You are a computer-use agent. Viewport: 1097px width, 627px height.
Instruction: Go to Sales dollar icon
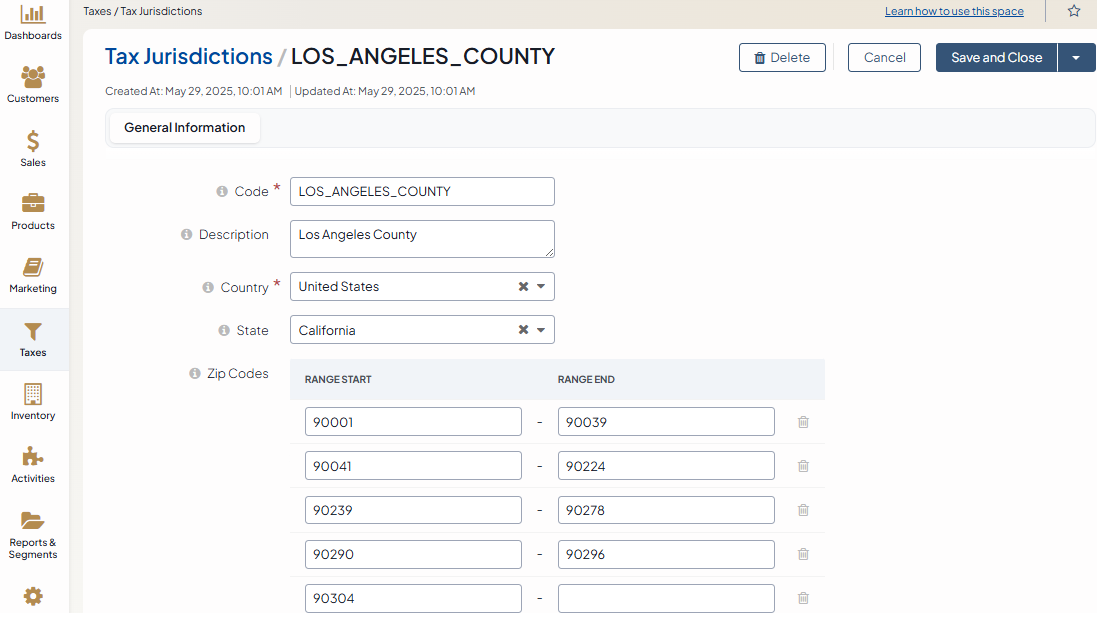[33, 141]
